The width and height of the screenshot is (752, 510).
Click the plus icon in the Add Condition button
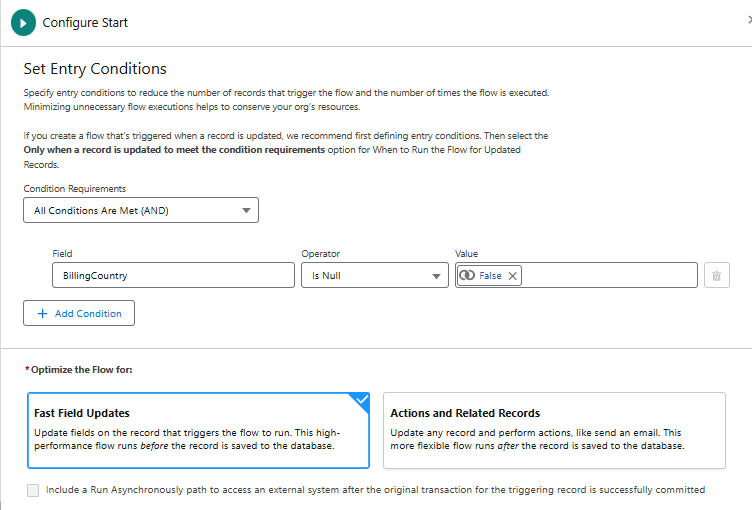[42, 313]
